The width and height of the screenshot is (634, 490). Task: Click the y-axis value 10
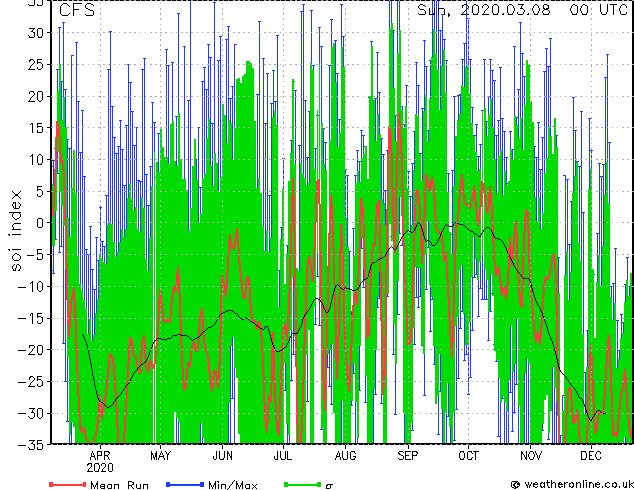[36, 160]
